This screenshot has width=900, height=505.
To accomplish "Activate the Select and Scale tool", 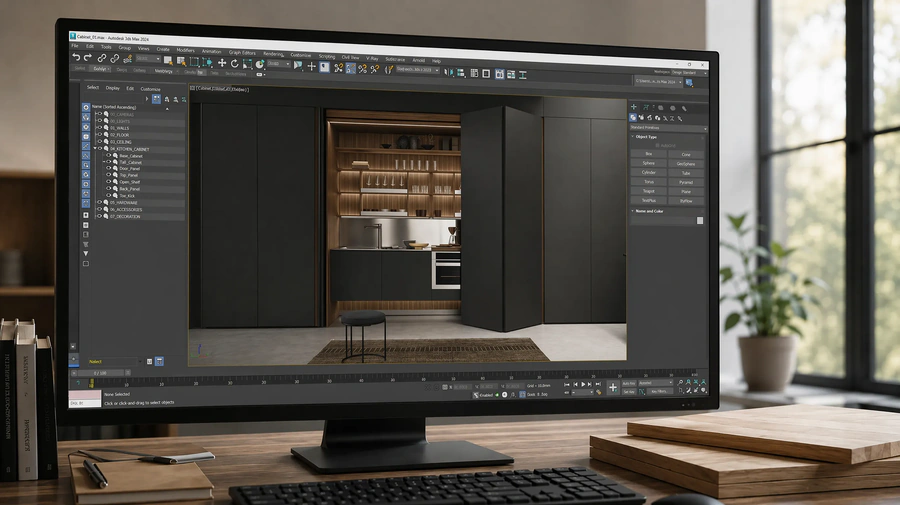I will [247, 64].
